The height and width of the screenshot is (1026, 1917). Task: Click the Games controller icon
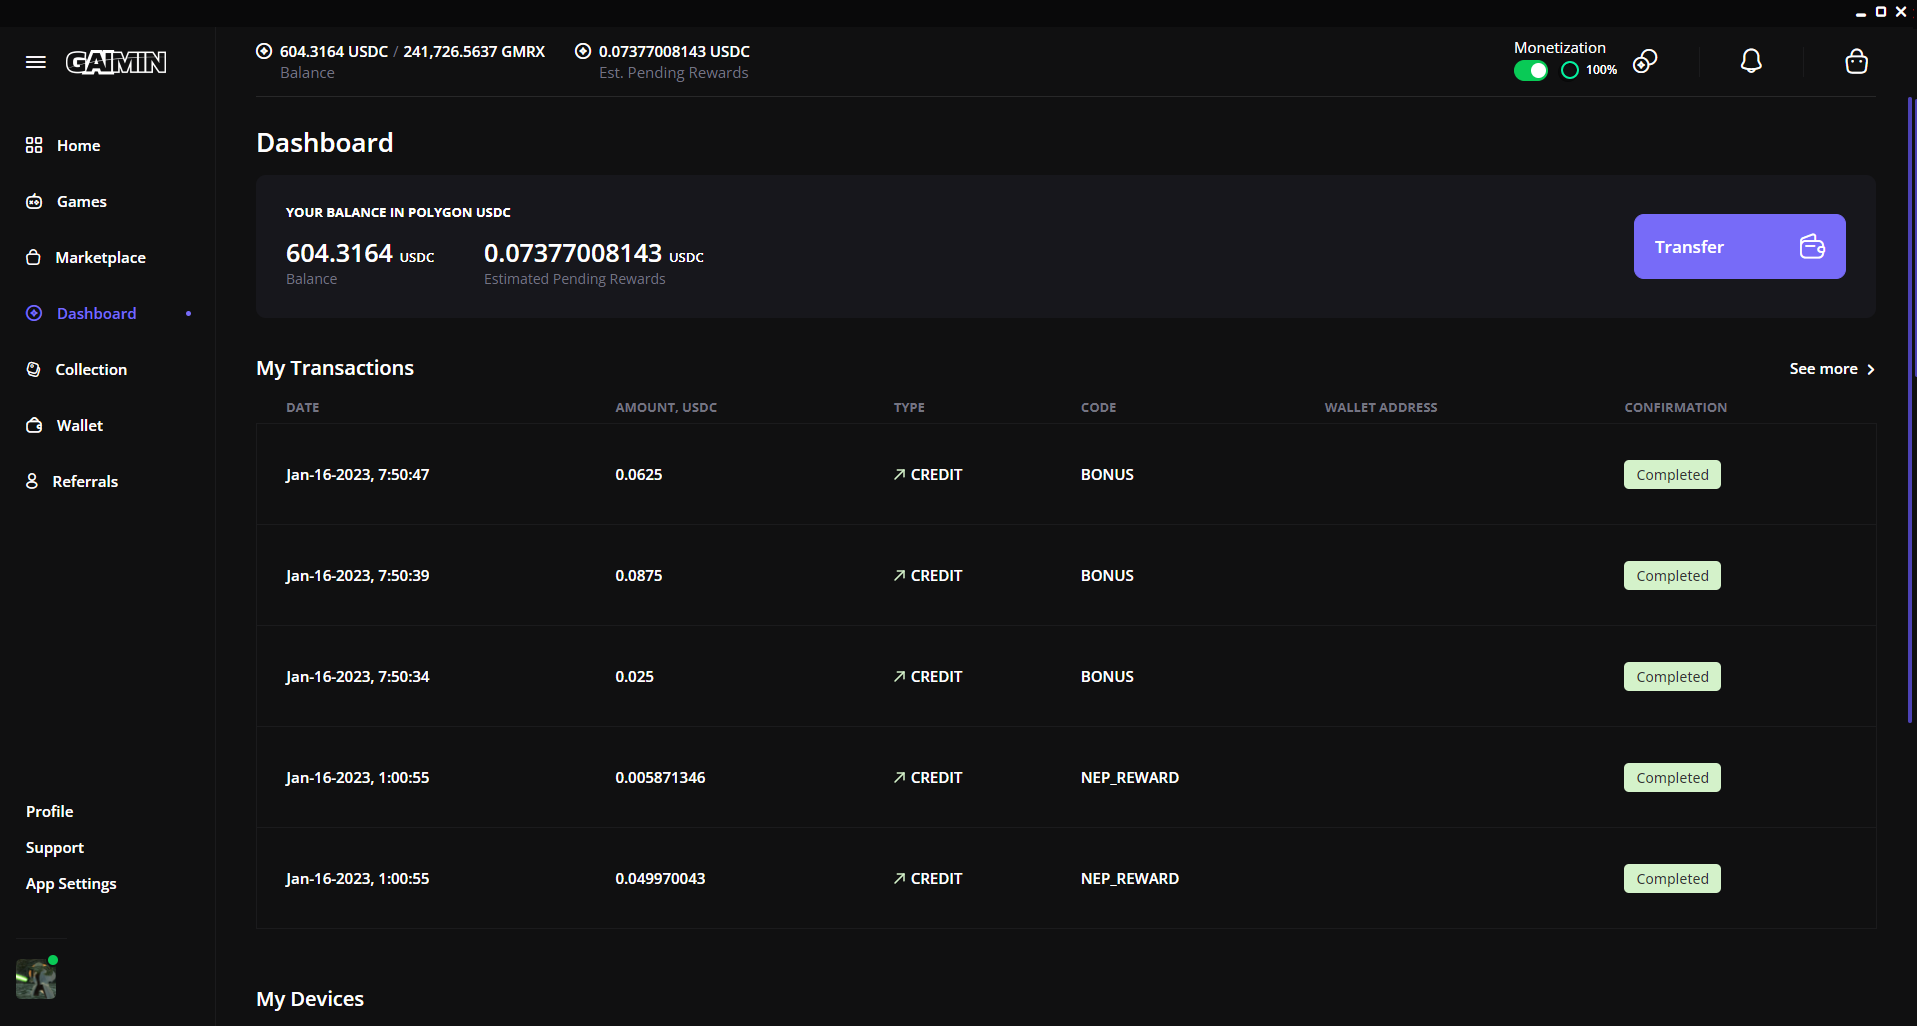point(34,202)
